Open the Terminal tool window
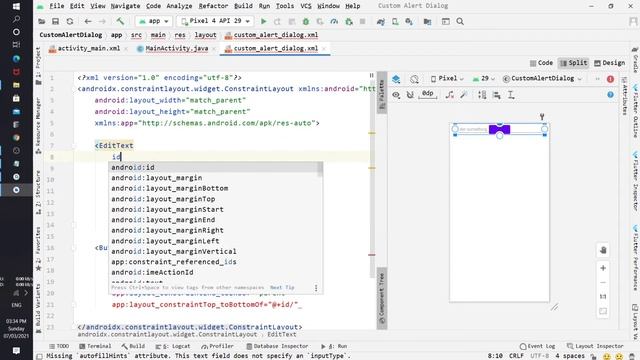640x360 pixels. click(x=95, y=346)
